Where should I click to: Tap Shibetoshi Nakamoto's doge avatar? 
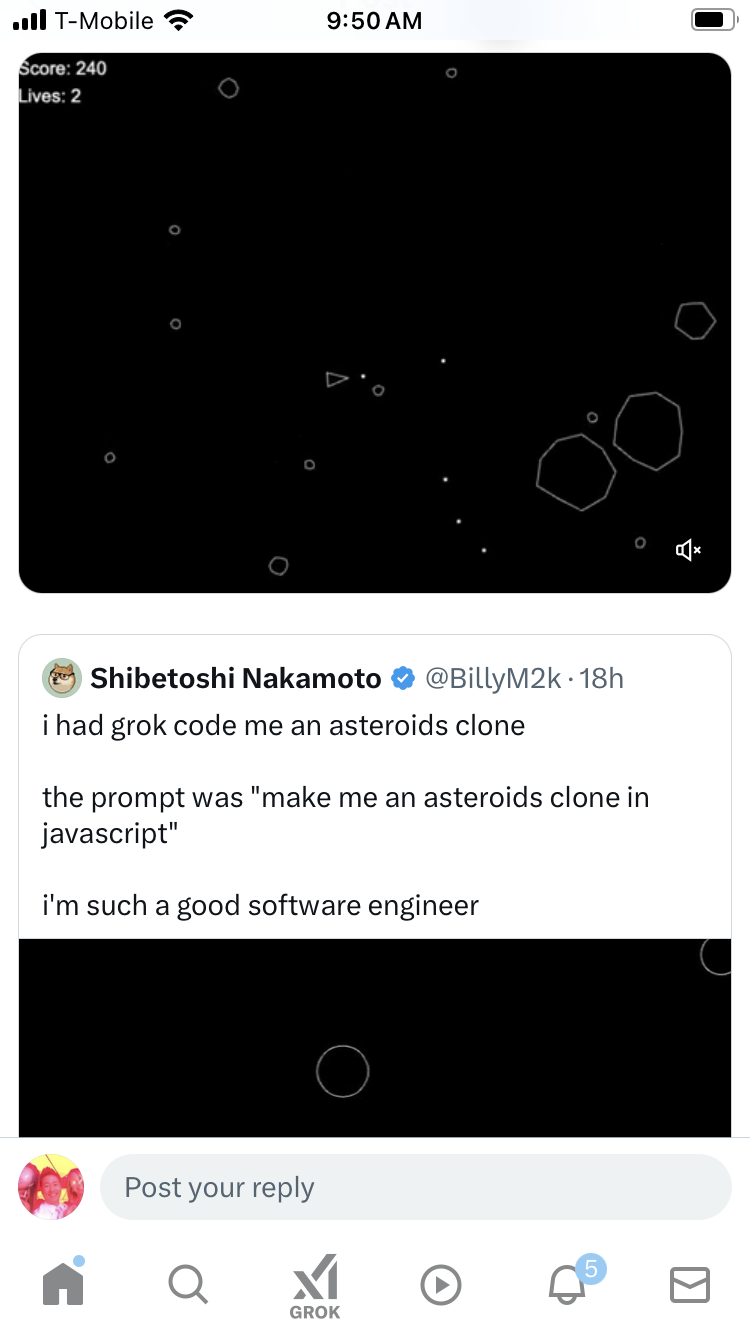point(62,679)
